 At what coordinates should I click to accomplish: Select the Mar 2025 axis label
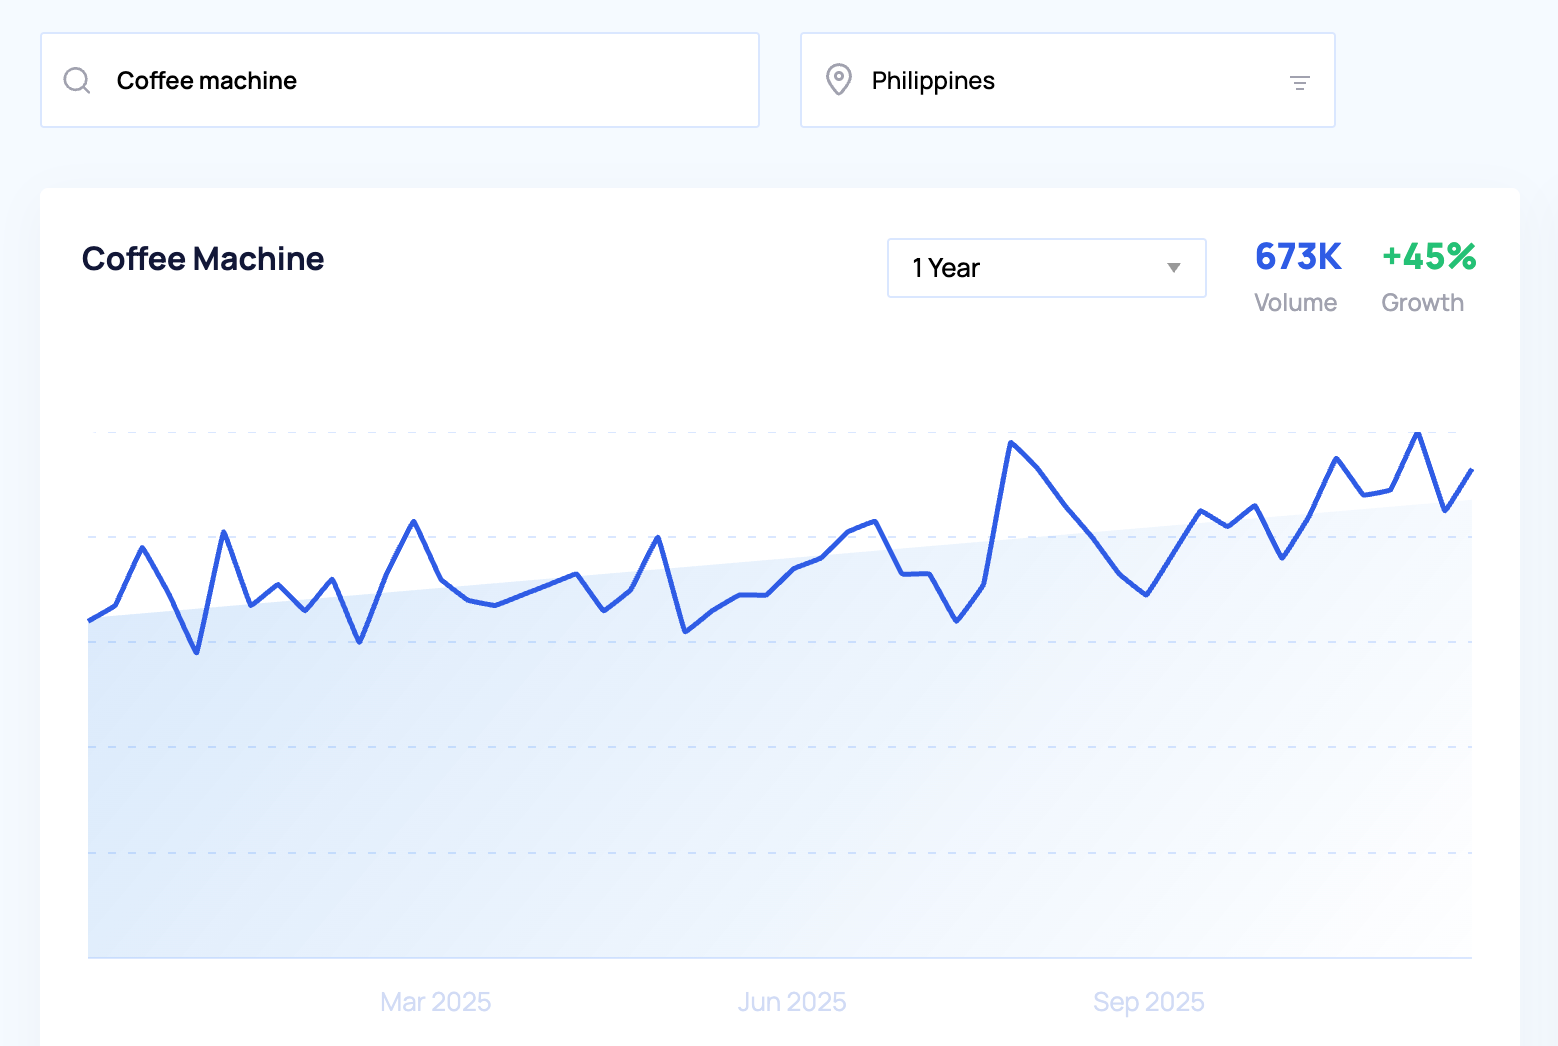[x=435, y=1002]
